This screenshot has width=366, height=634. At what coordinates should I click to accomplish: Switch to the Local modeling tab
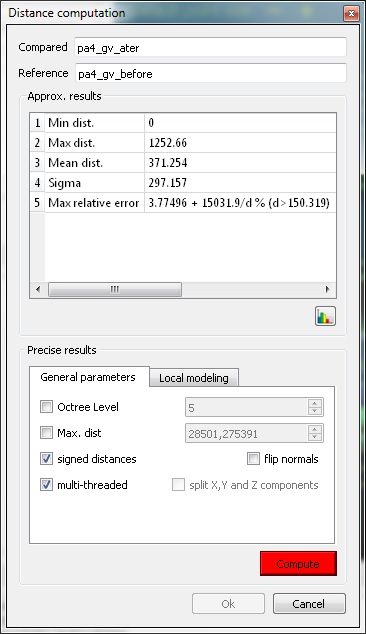(194, 378)
